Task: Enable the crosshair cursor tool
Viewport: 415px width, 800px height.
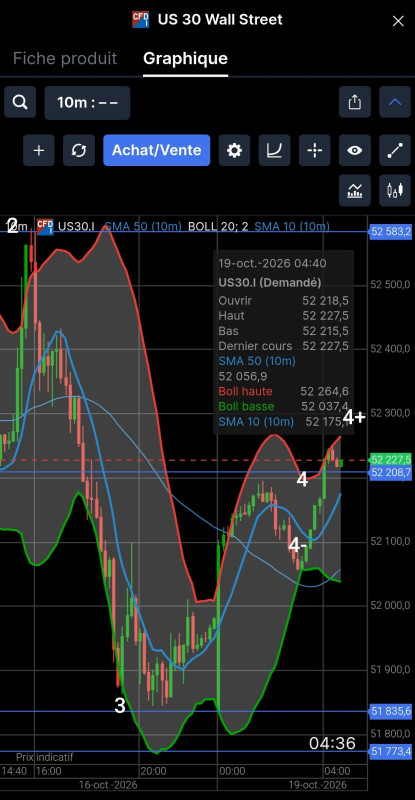Action: [314, 151]
